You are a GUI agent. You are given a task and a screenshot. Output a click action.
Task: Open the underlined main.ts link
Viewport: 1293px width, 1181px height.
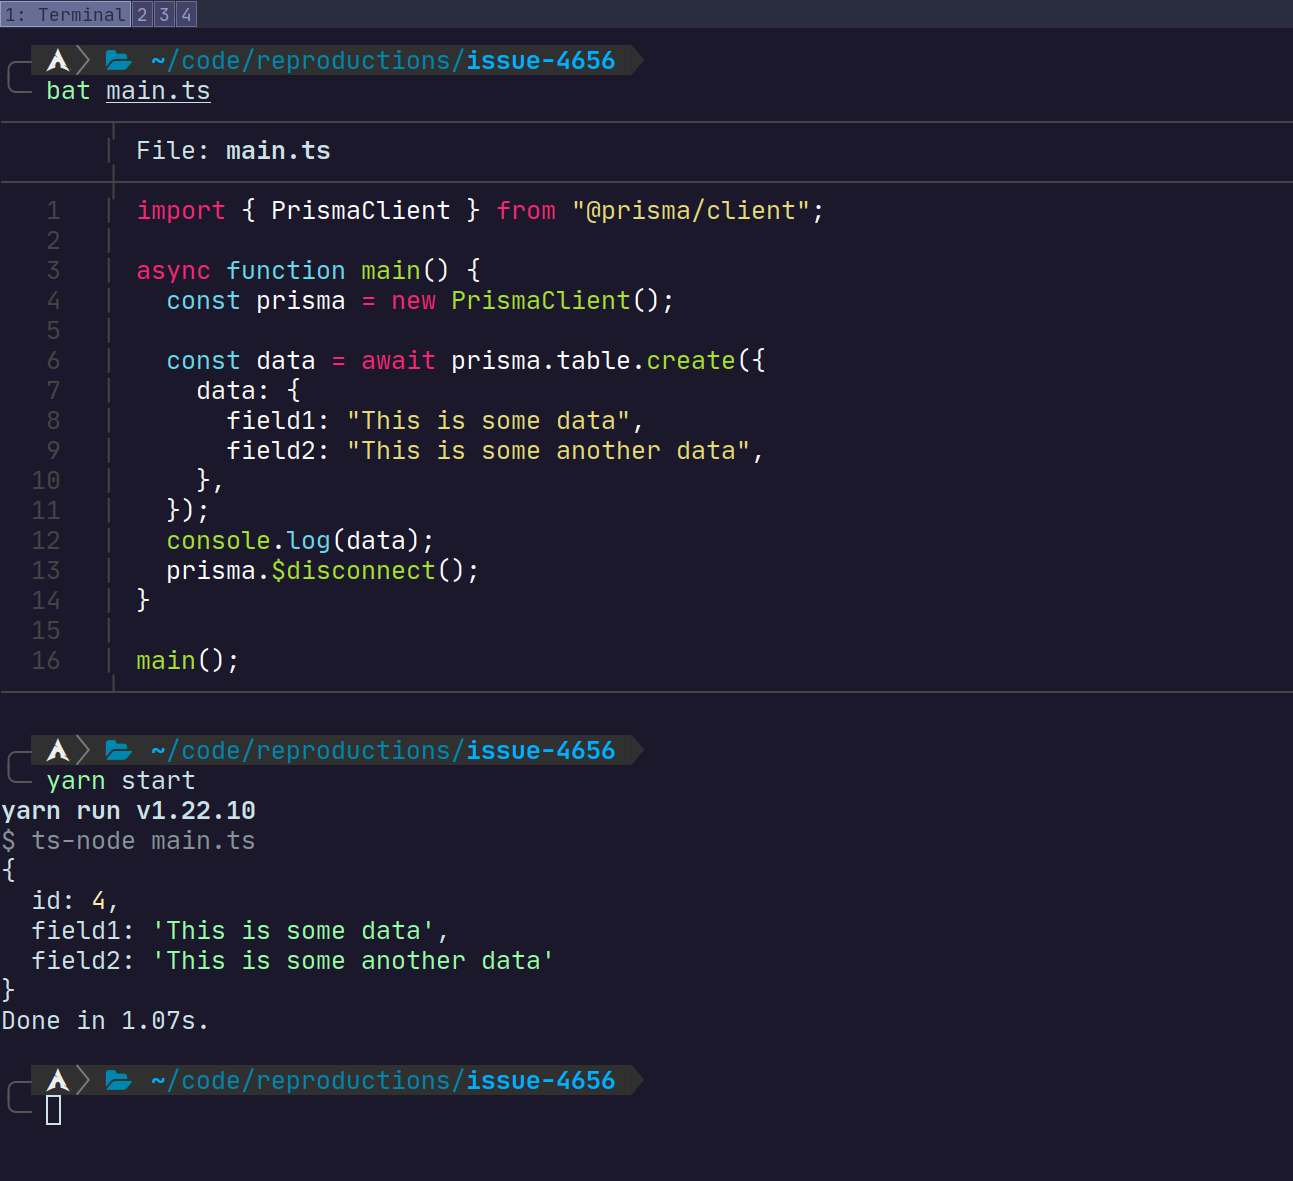pos(157,90)
